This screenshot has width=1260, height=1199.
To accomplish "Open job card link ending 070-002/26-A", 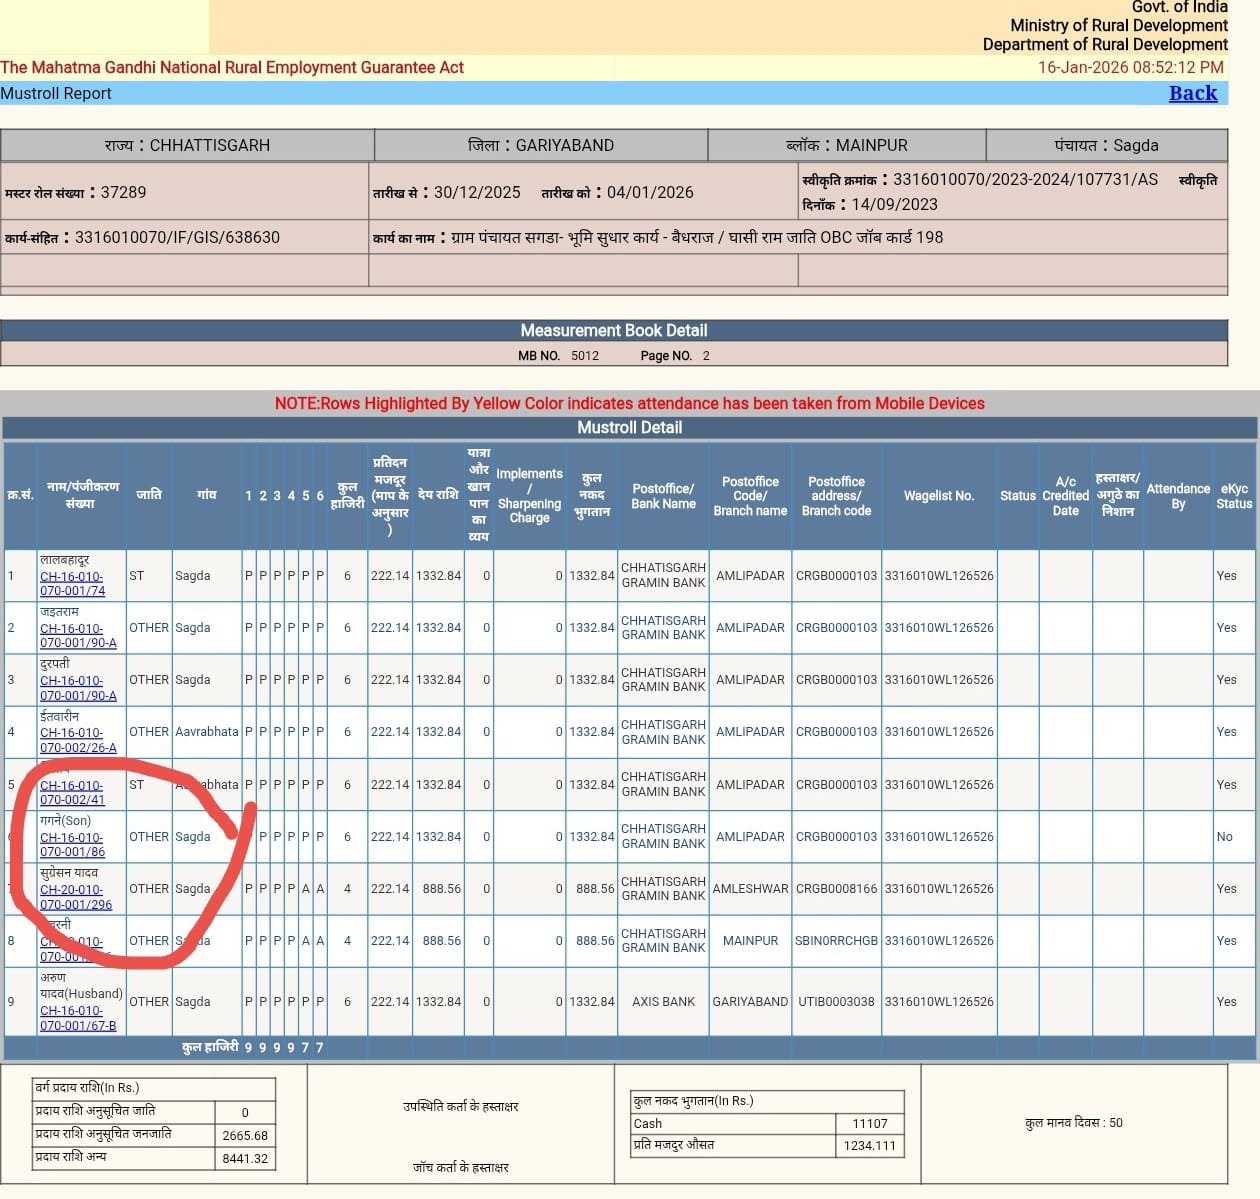I will point(76,740).
